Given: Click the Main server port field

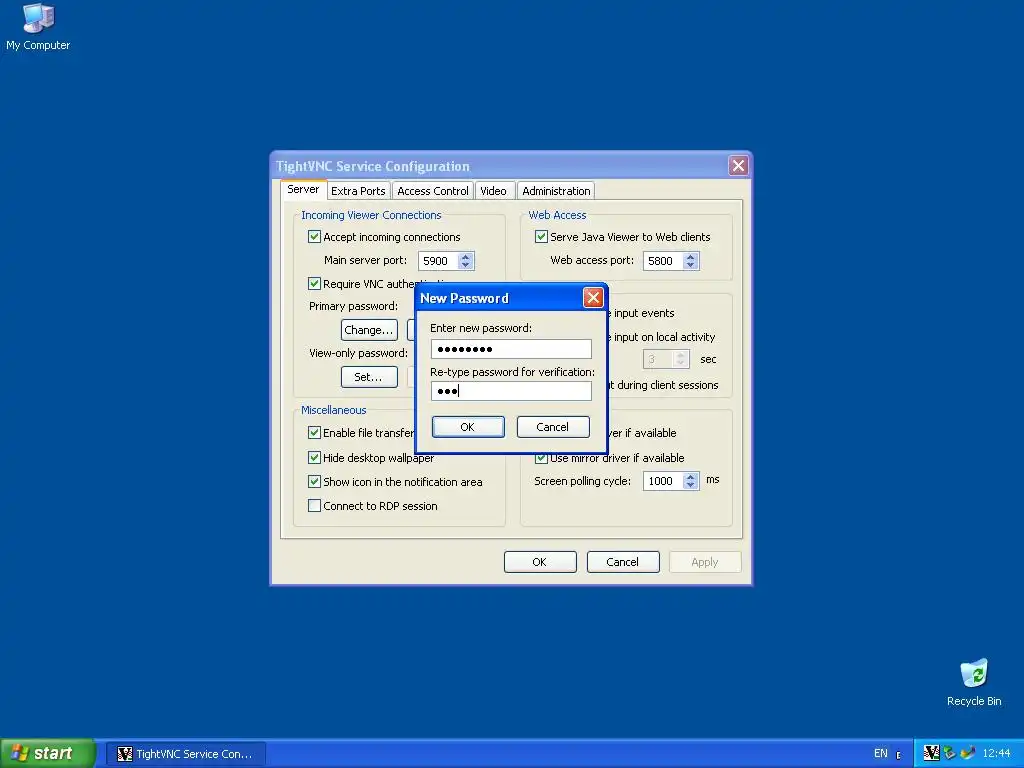Looking at the screenshot, I should coord(438,261).
